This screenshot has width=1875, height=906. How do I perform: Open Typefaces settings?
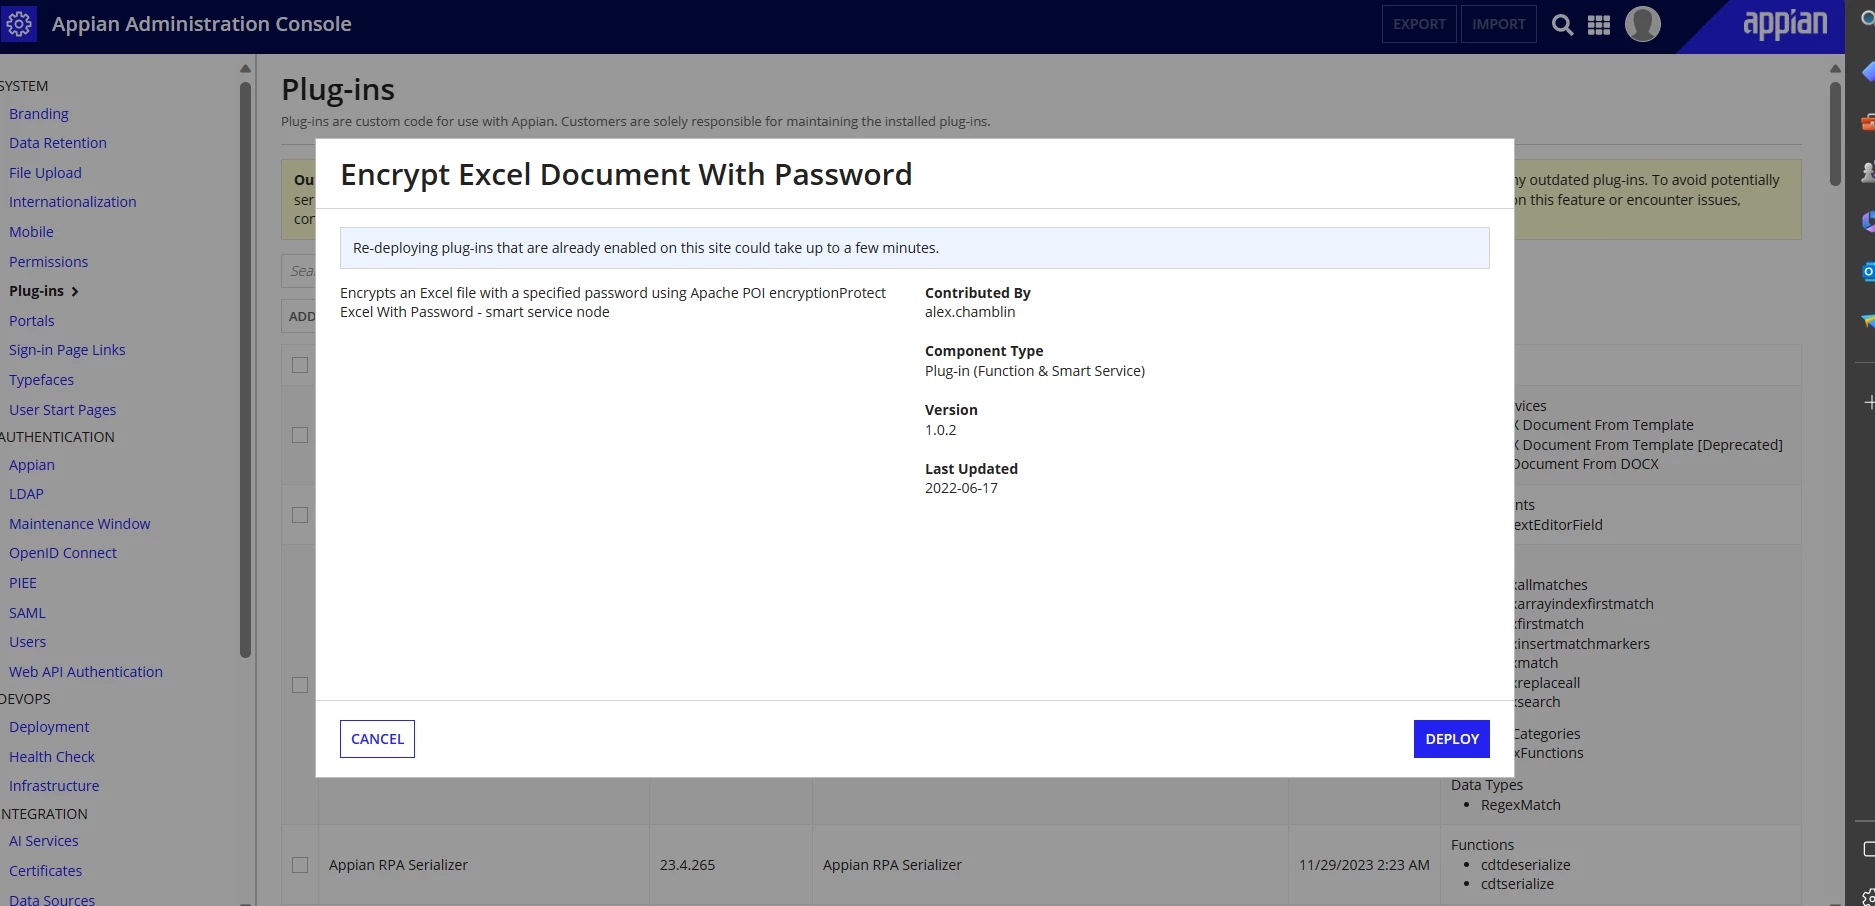[x=41, y=380]
